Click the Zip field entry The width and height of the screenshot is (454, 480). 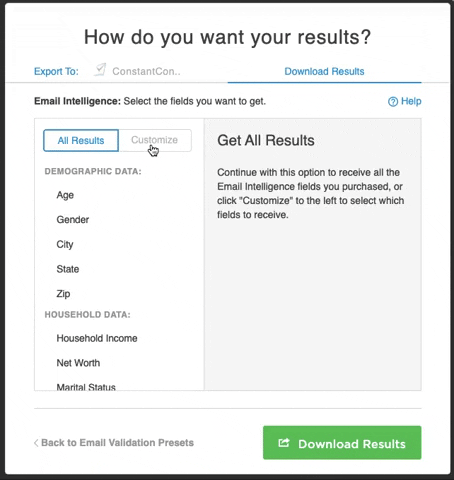point(63,294)
